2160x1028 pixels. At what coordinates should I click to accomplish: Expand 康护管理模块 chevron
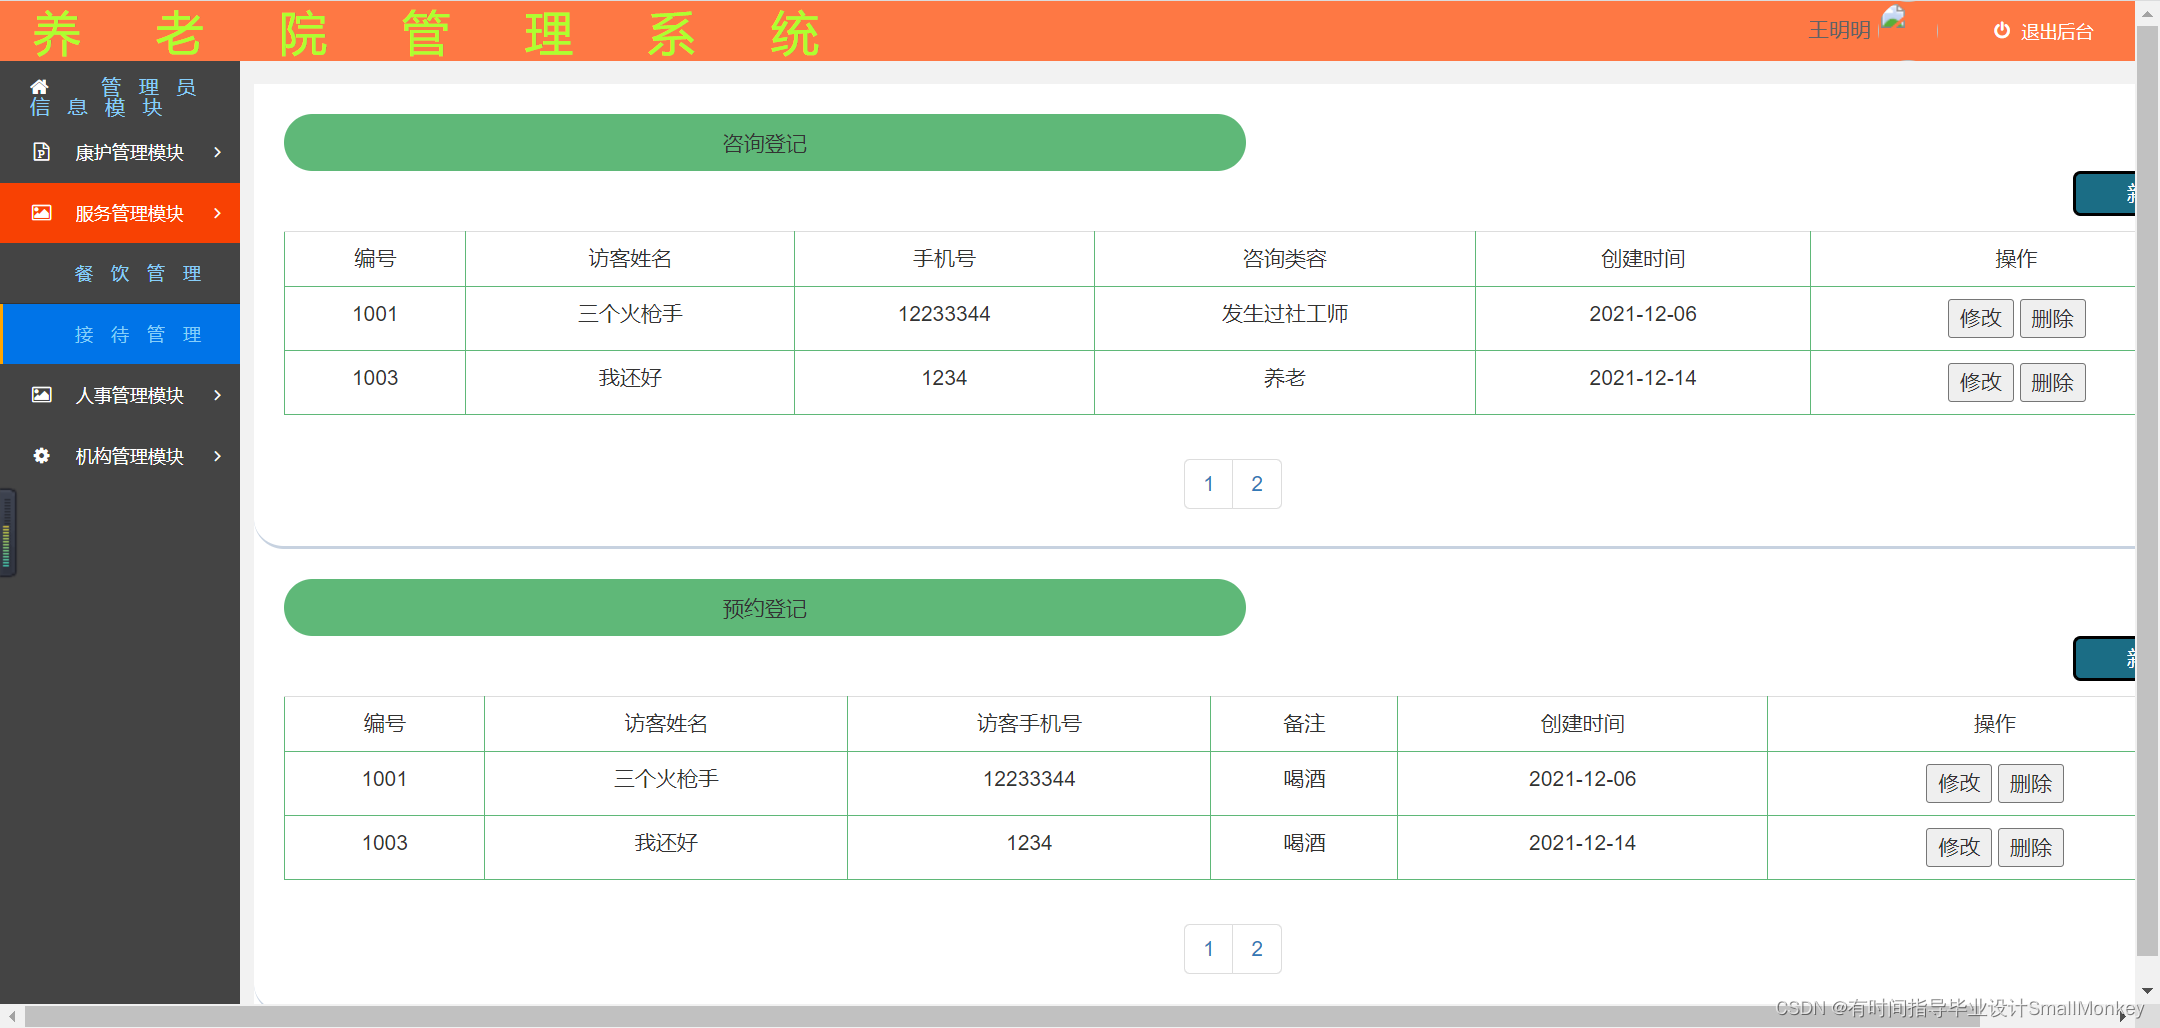click(x=217, y=152)
